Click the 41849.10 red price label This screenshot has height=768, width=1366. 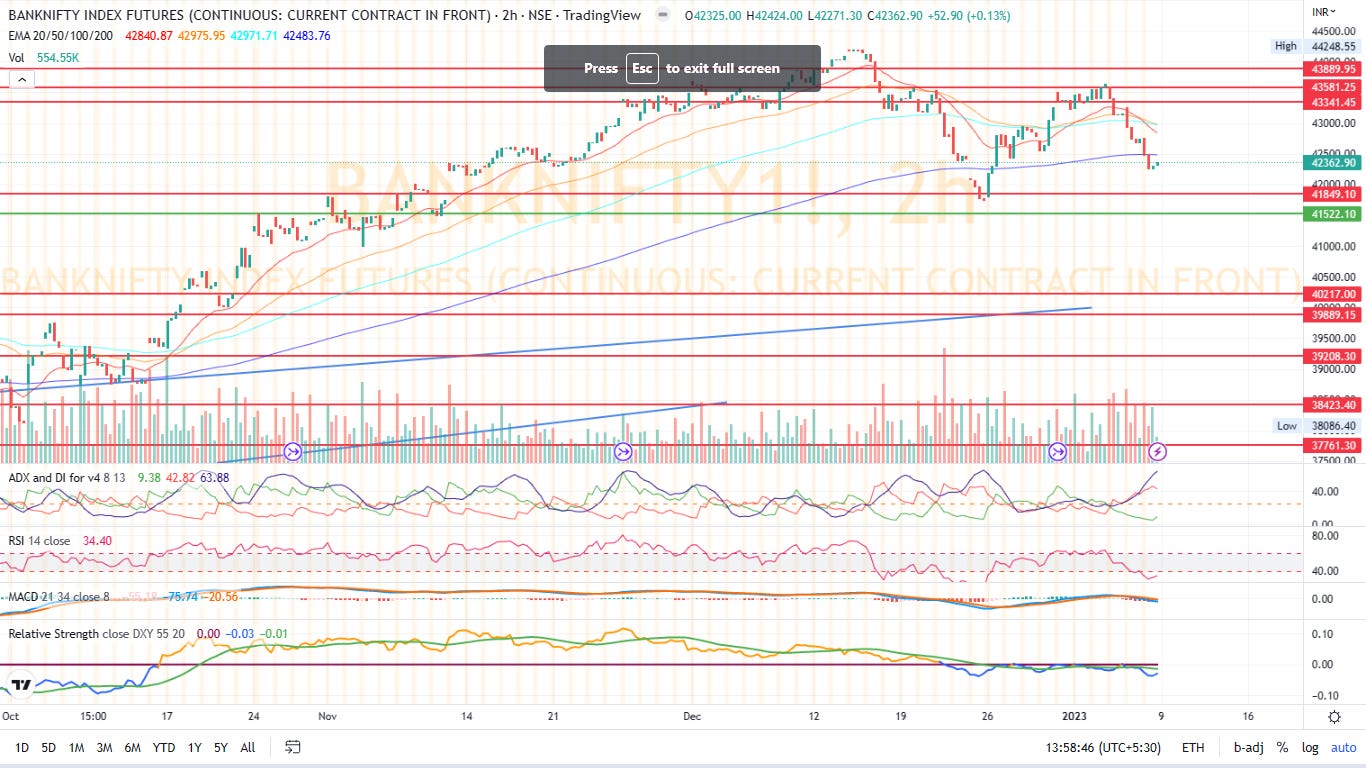tap(1334, 194)
